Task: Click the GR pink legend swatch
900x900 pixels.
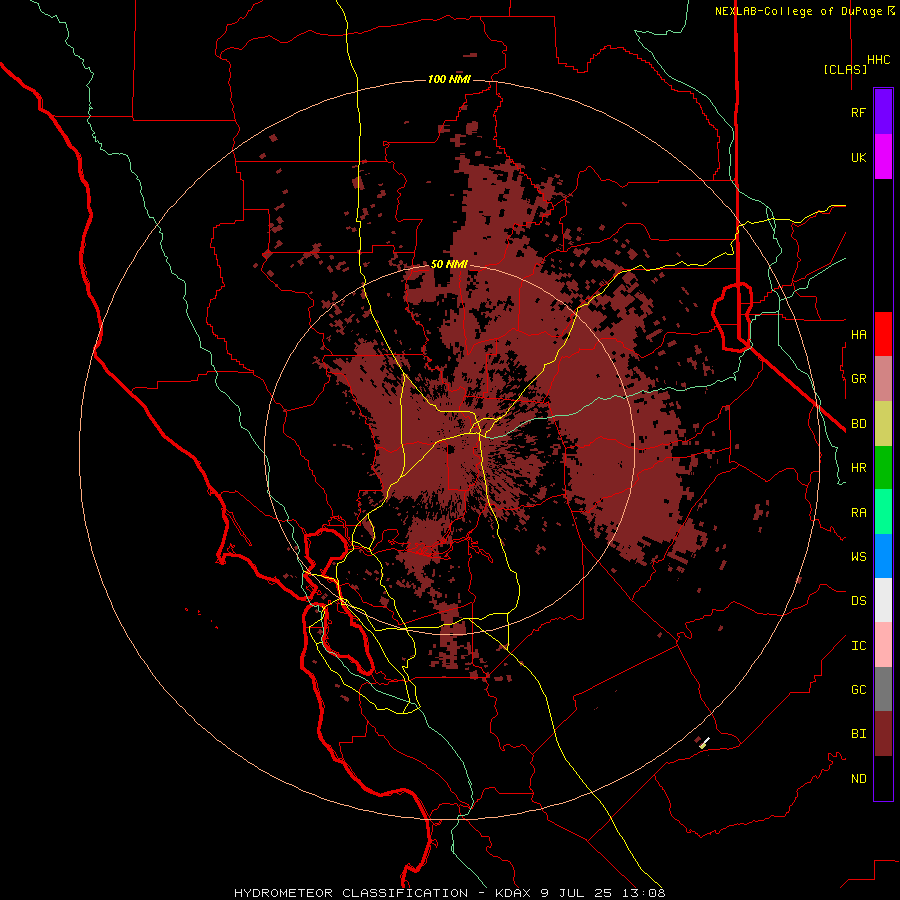Action: pos(883,378)
